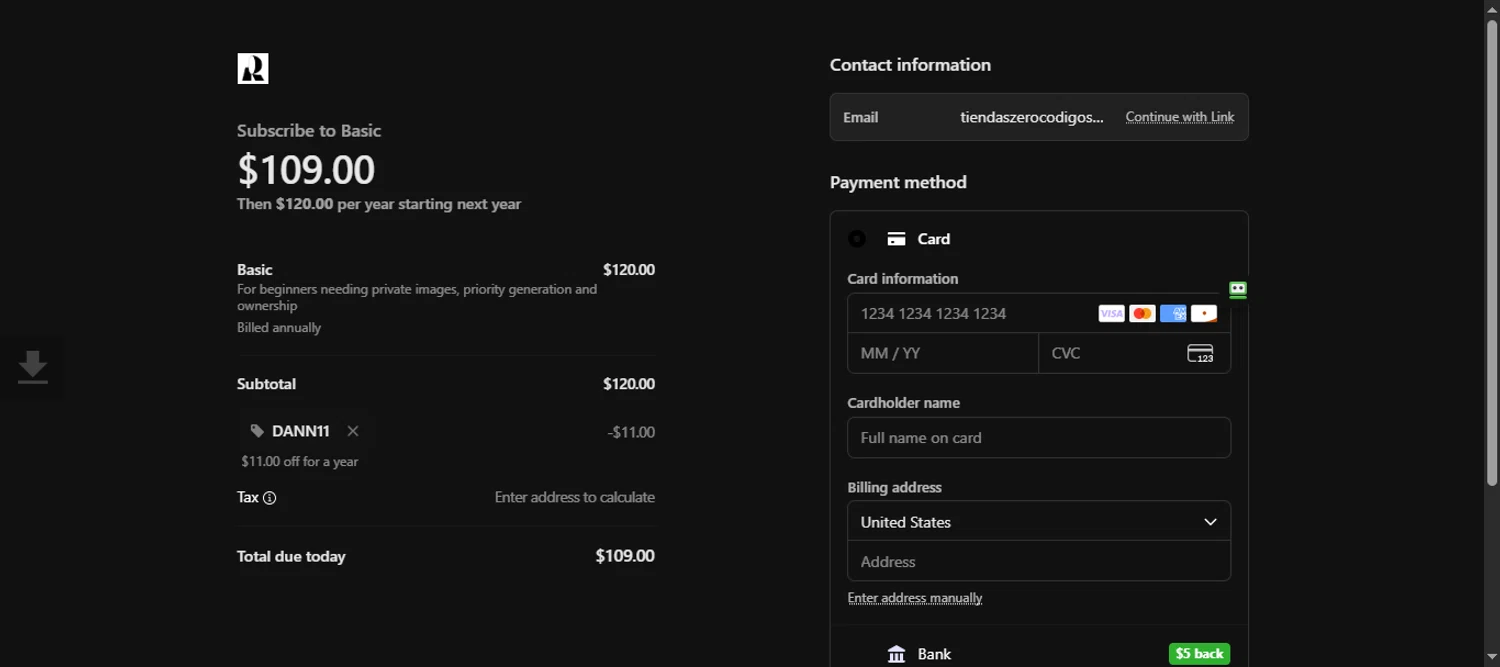Screen dimensions: 1500x667
Task: Click the merchant logo at top left
Action: (x=252, y=69)
